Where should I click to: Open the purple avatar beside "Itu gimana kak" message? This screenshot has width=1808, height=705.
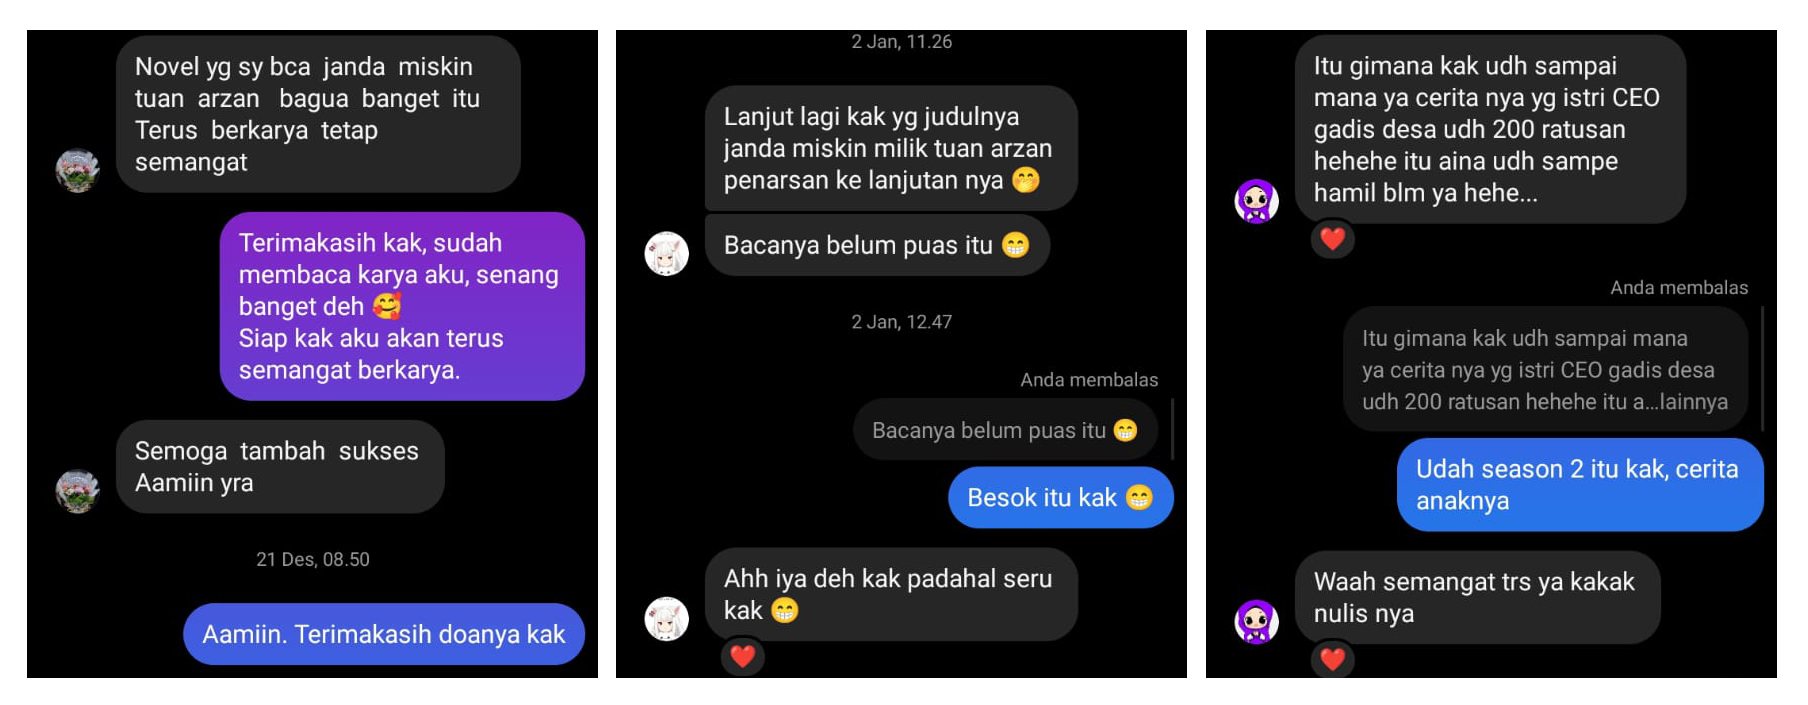[1257, 201]
